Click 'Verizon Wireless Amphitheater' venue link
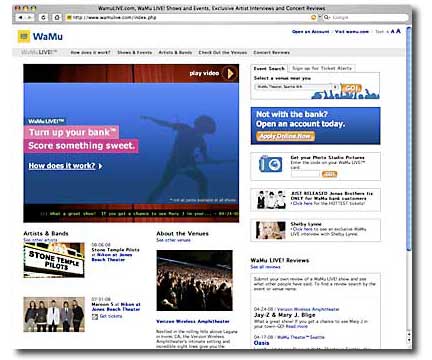The width and height of the screenshot is (432, 360). pos(193,322)
